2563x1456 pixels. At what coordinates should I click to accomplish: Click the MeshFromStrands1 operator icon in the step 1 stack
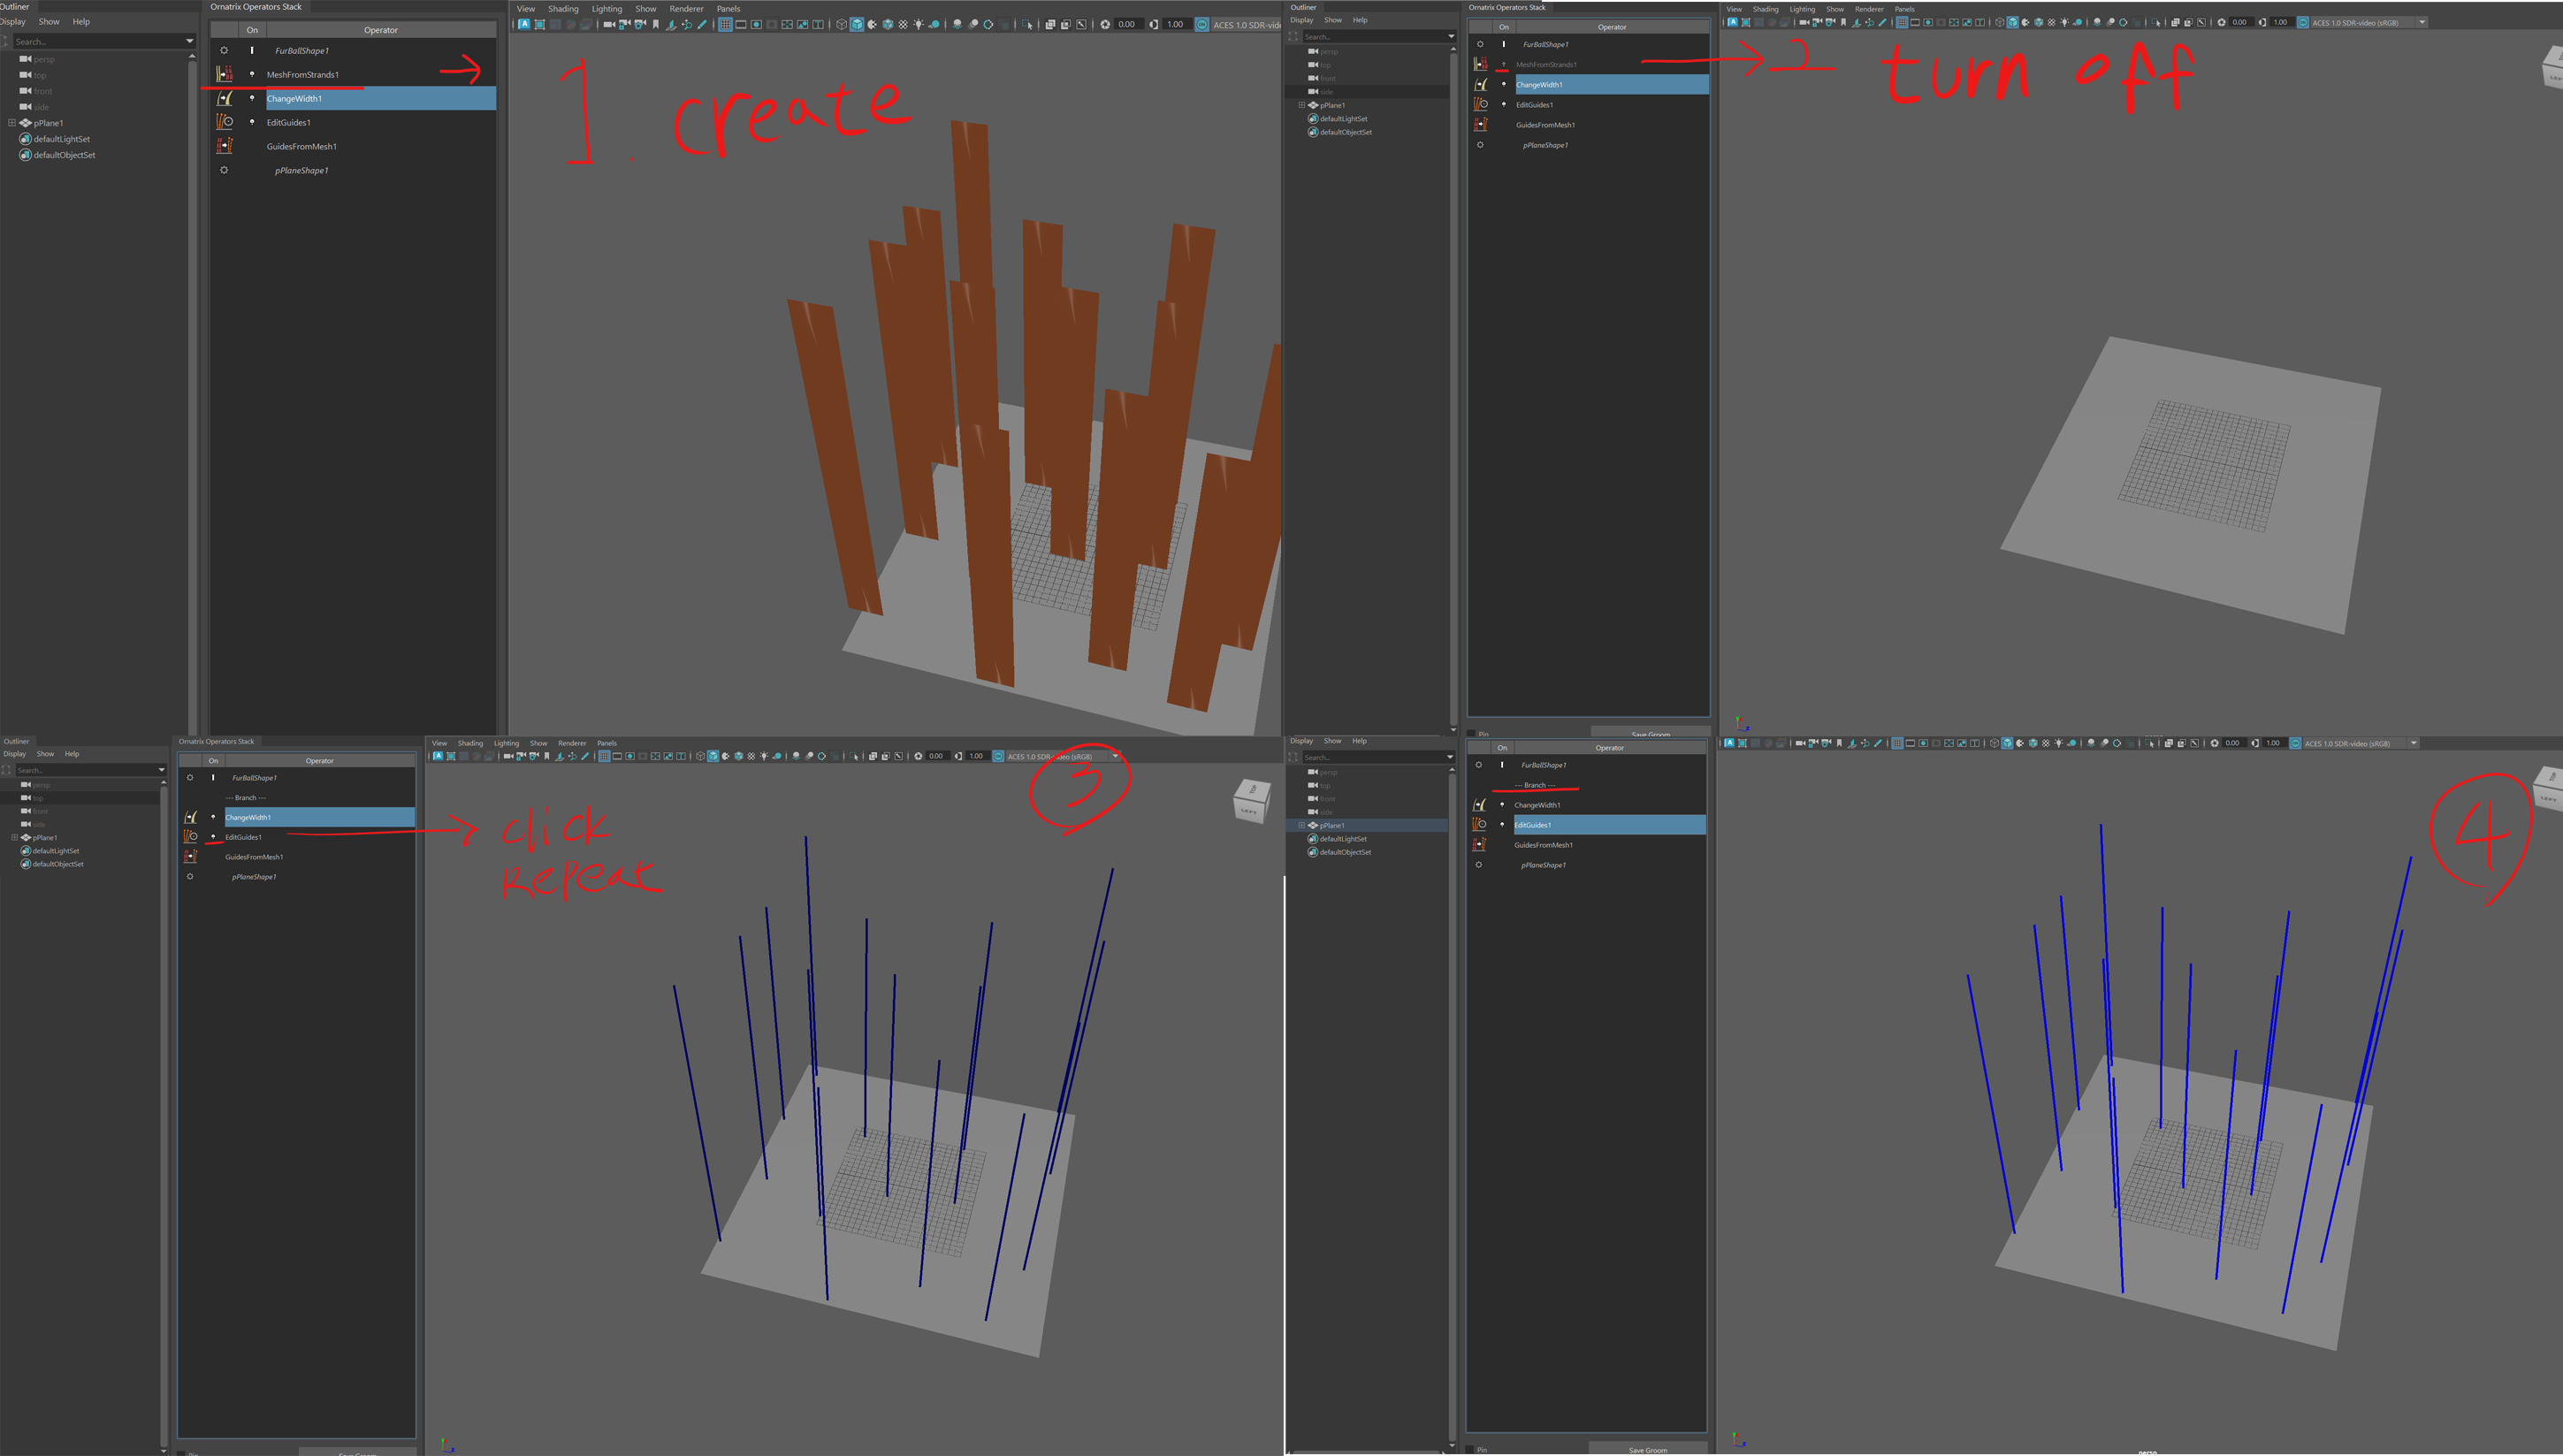tap(225, 74)
